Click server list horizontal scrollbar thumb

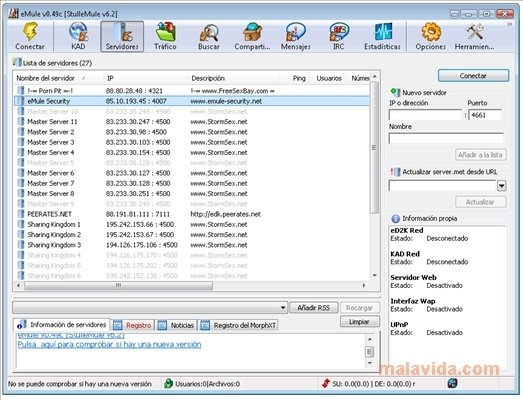click(118, 285)
